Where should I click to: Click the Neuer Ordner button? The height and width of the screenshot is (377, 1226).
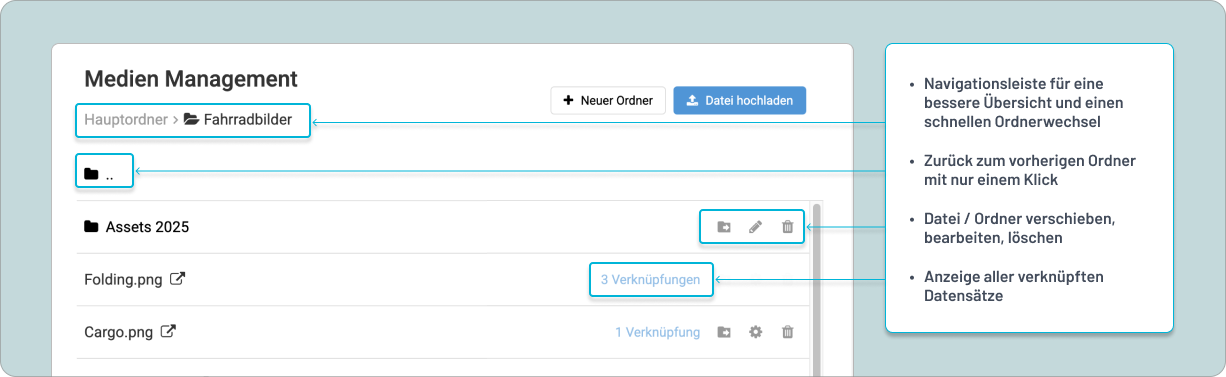(x=608, y=100)
